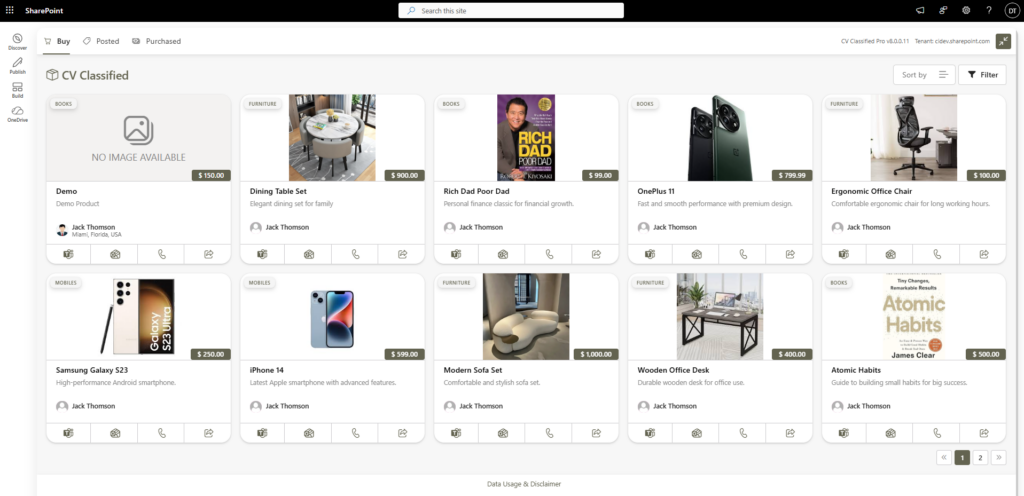
Task: Click the megaphone announcements icon
Action: [x=920, y=10]
